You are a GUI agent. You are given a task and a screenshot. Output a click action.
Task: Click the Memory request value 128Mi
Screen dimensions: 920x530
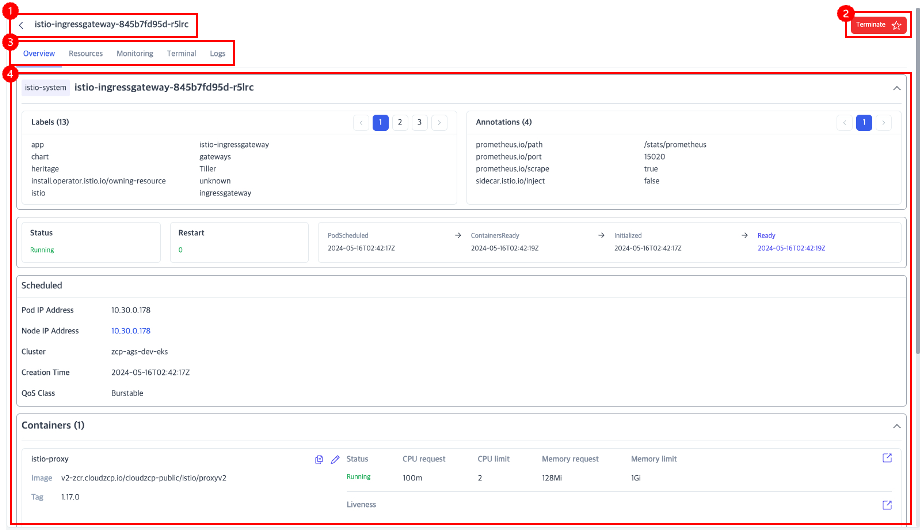tap(552, 478)
